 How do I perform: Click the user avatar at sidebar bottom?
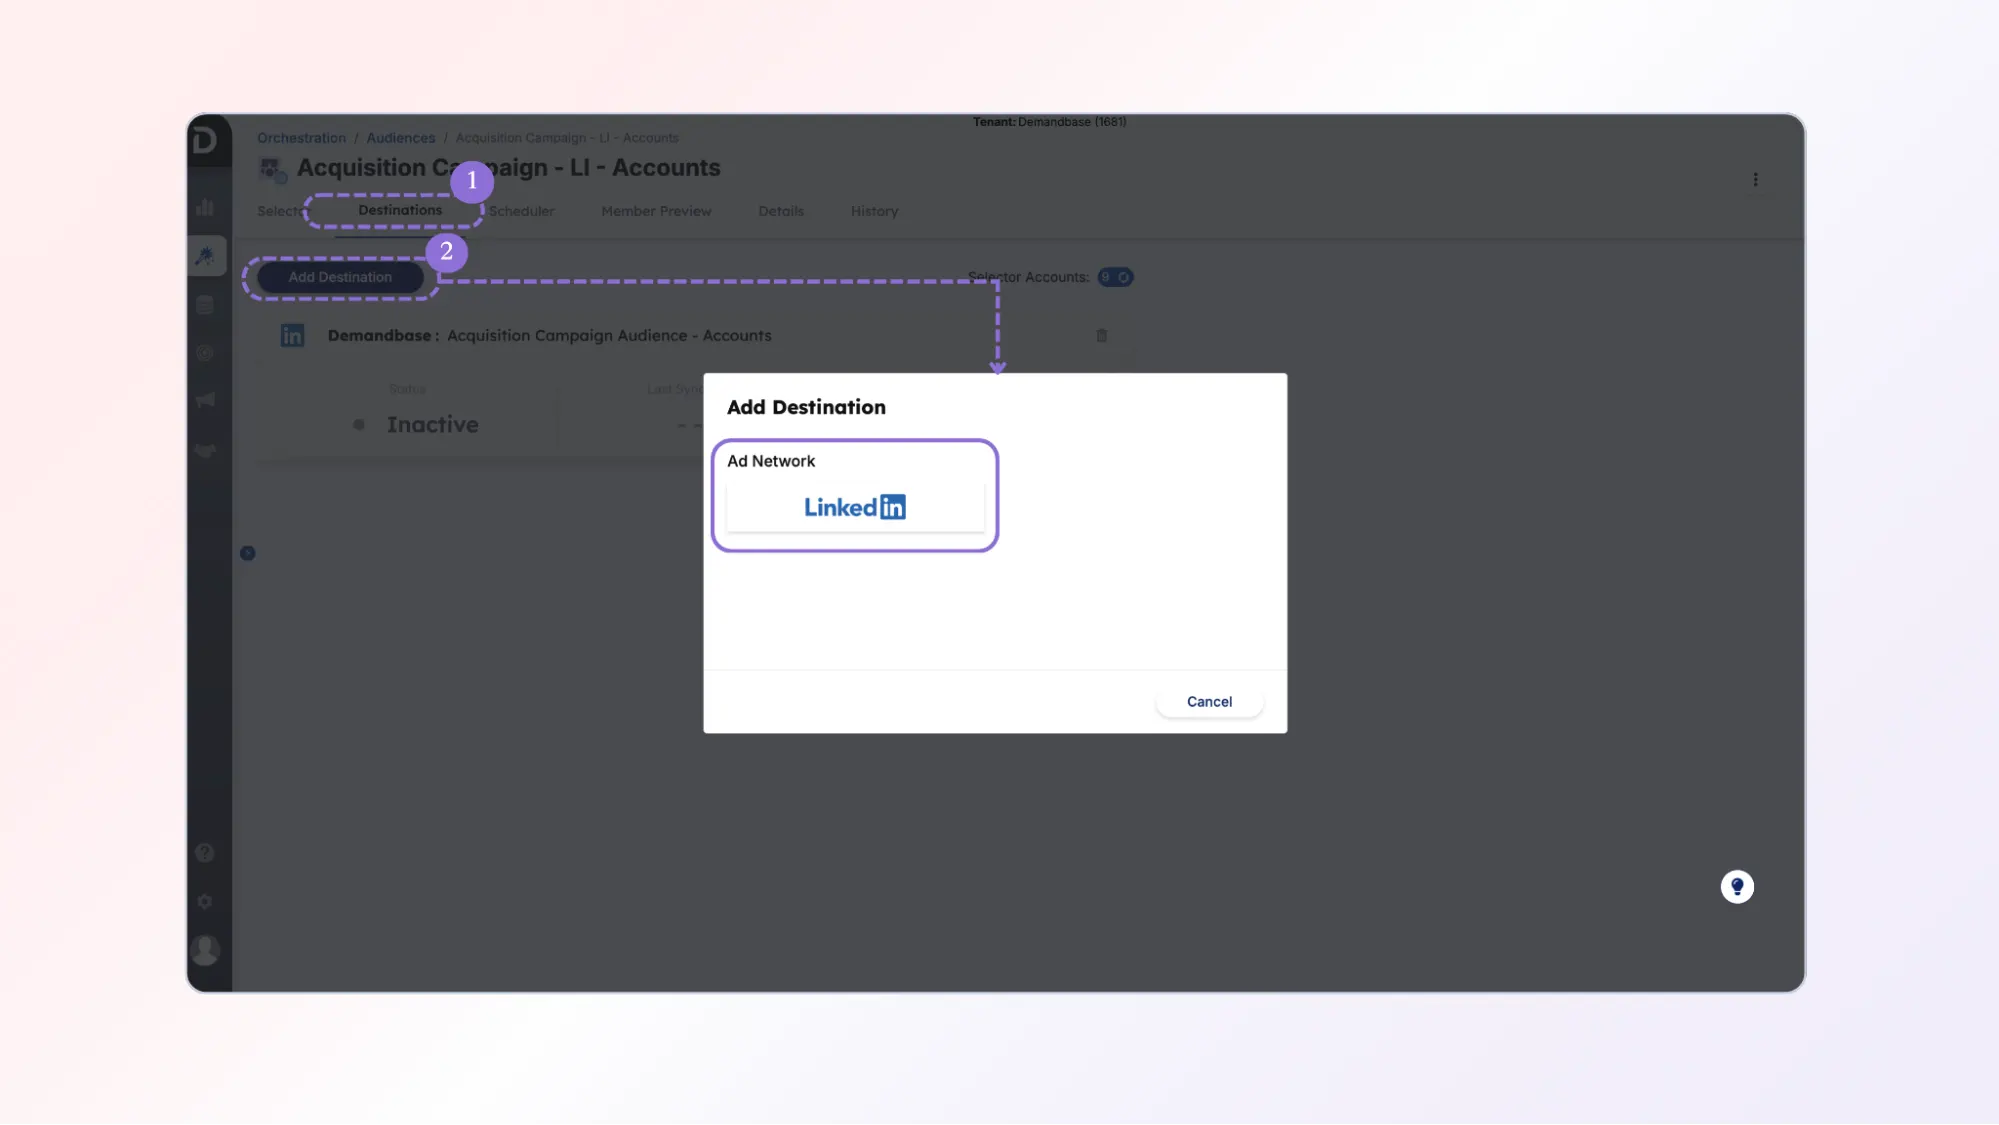coord(205,949)
